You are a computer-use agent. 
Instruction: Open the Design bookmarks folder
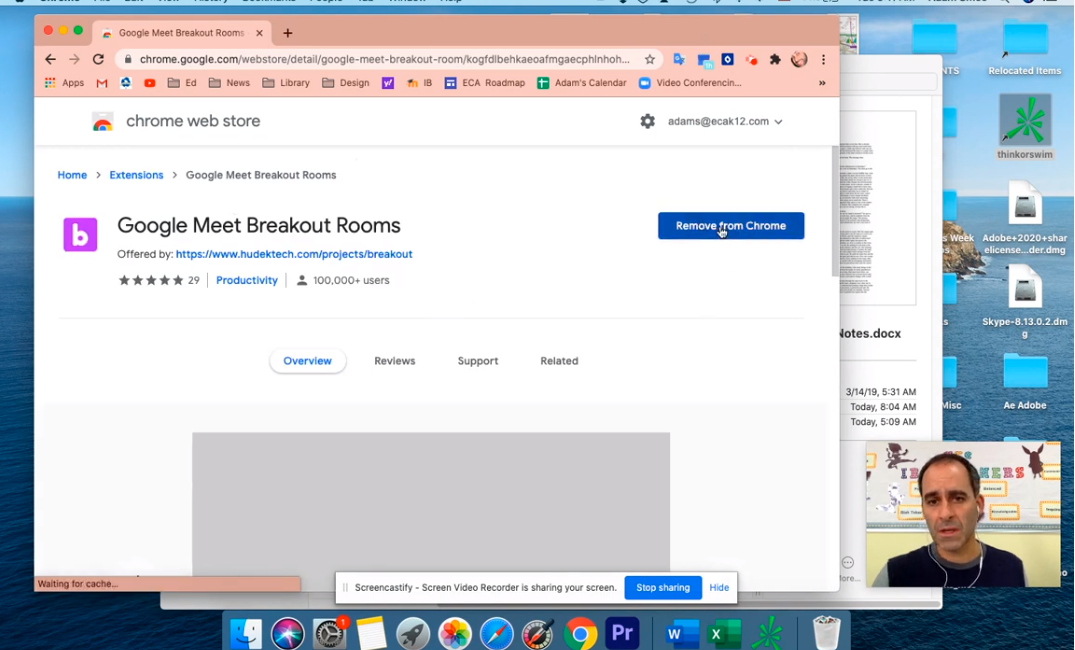346,83
